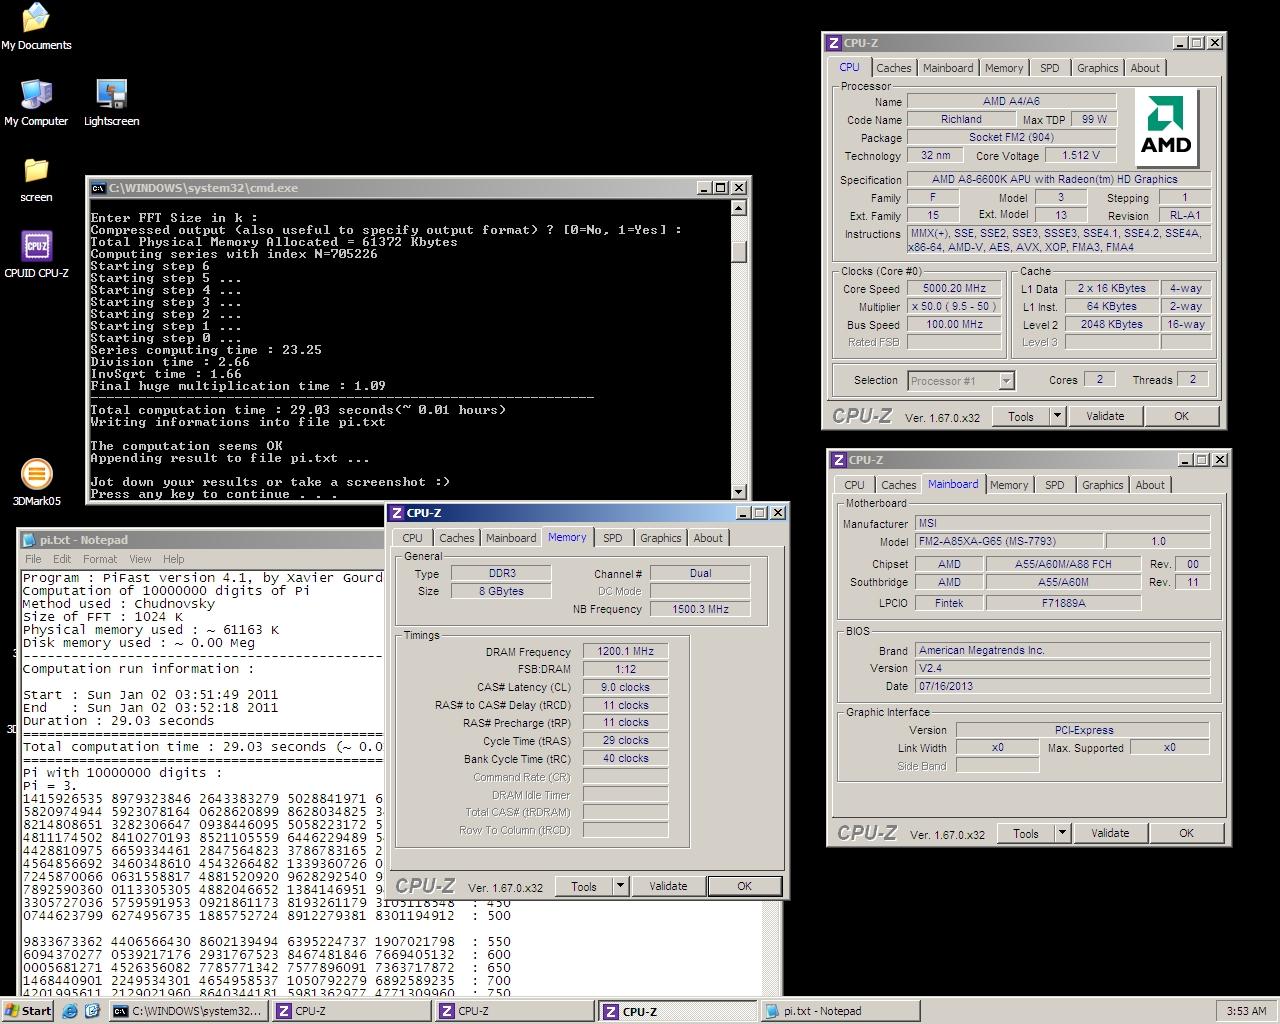Click the mainboard model FM2-A85XA-G65 field

[1009, 541]
